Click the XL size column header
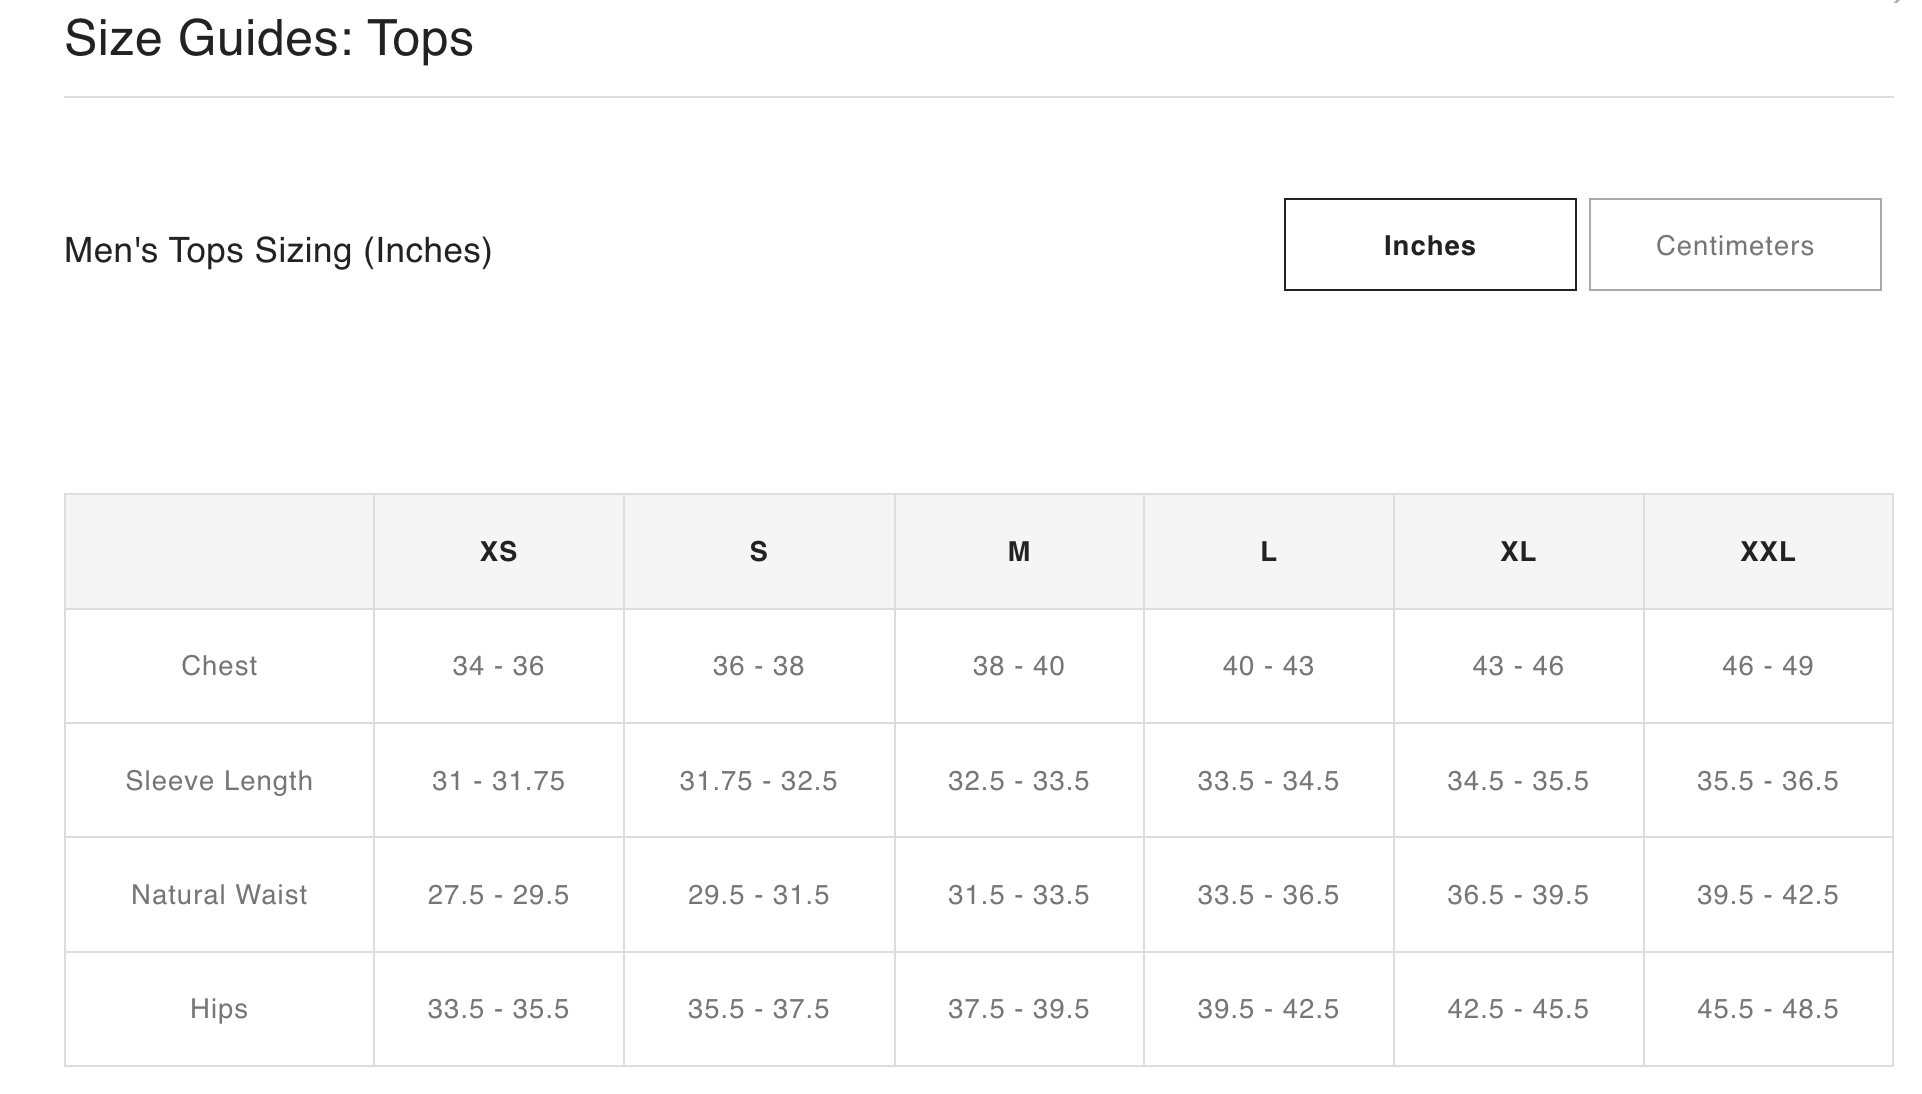The image size is (1922, 1094). 1518,552
